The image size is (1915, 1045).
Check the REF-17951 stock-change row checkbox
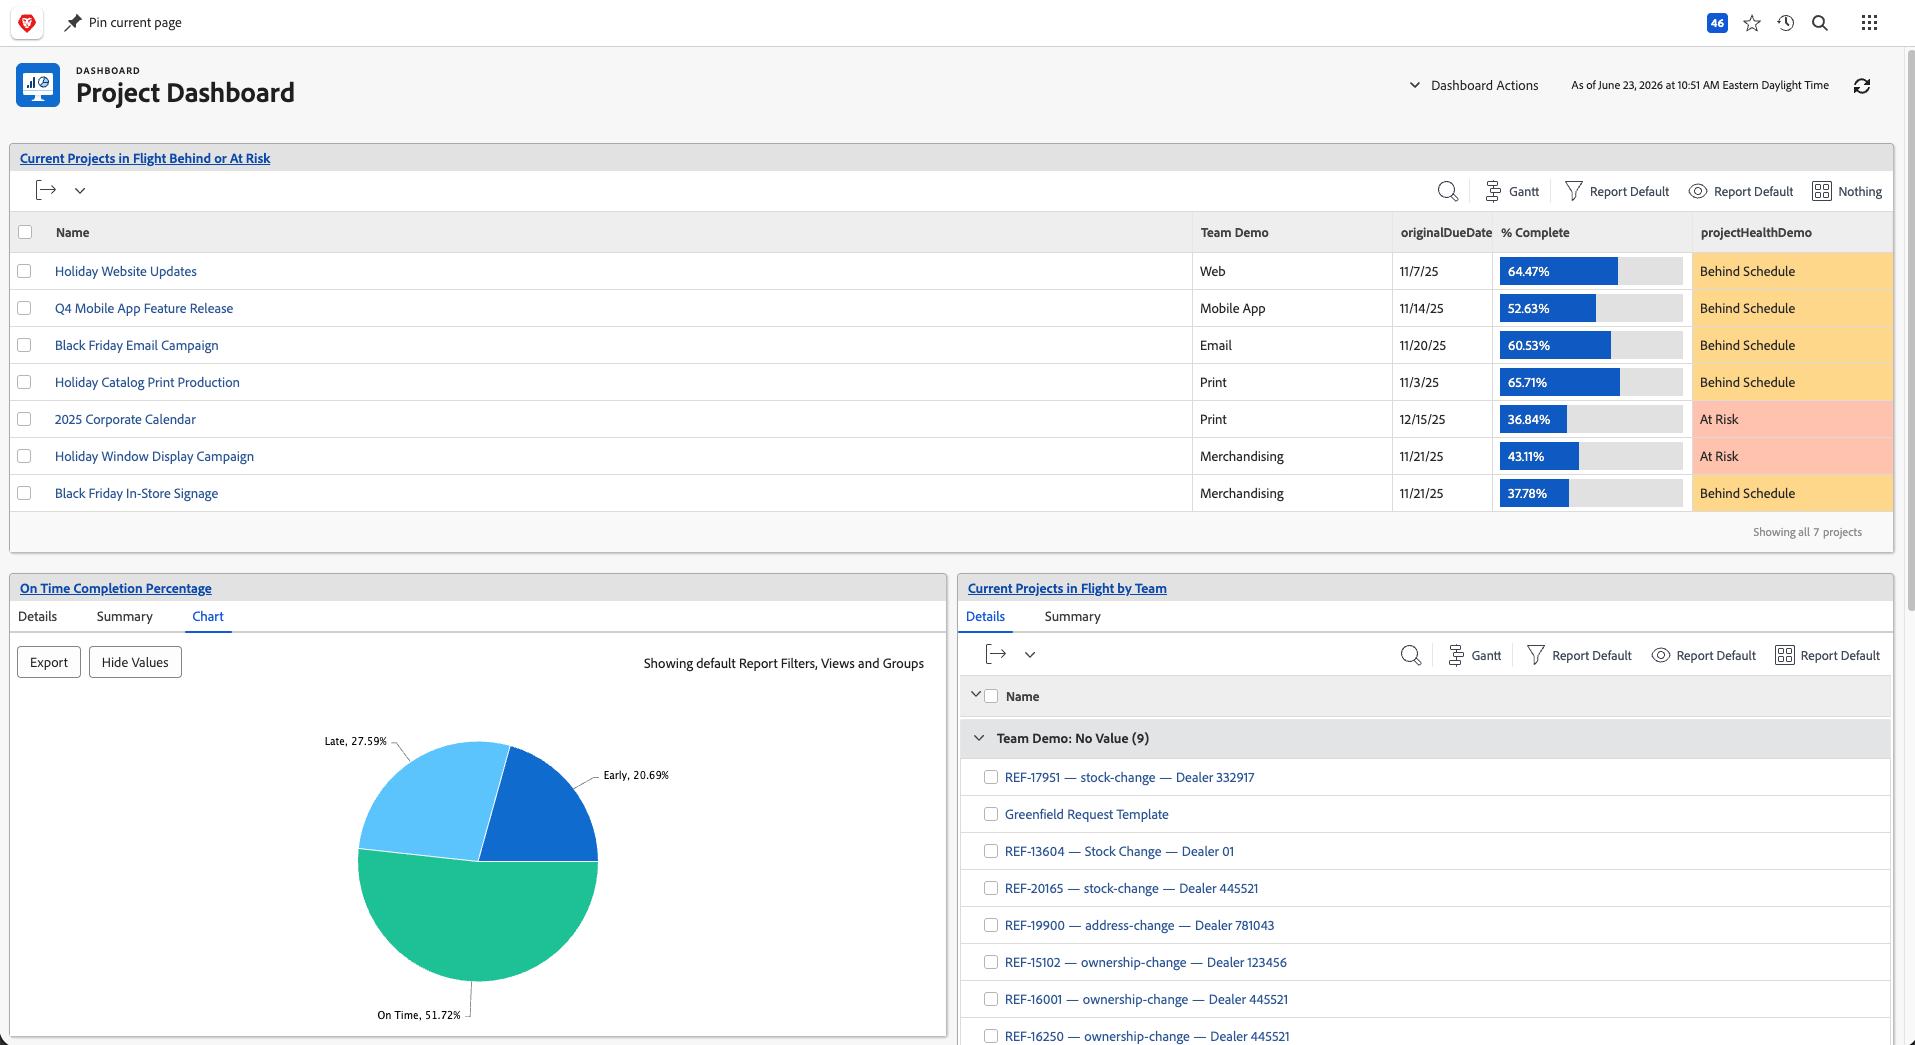click(x=991, y=777)
